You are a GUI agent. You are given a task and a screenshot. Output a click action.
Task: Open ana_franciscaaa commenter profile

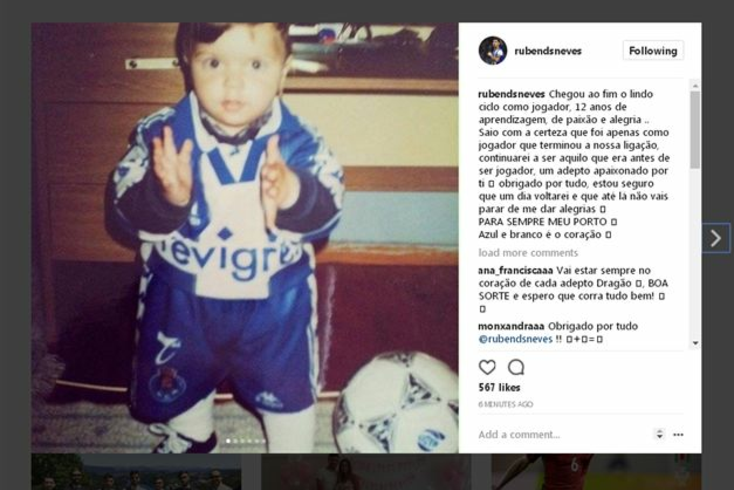[515, 271]
